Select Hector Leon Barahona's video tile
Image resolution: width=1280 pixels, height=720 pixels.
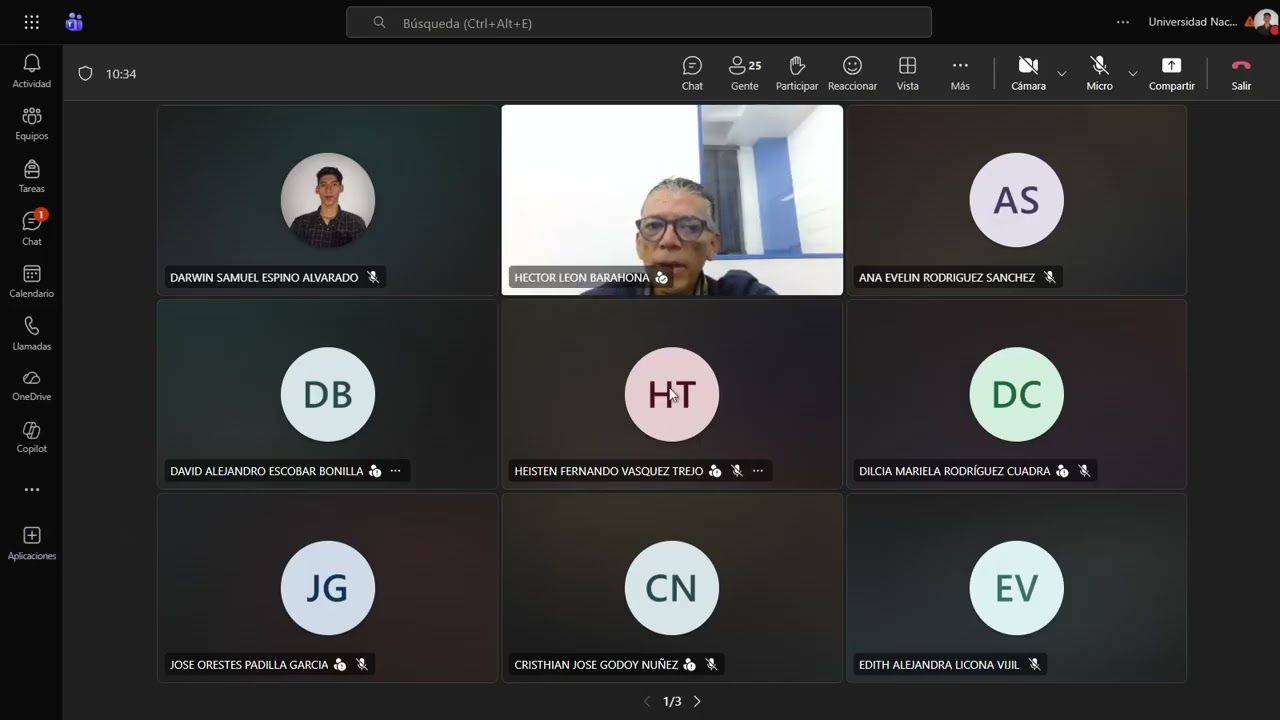672,200
